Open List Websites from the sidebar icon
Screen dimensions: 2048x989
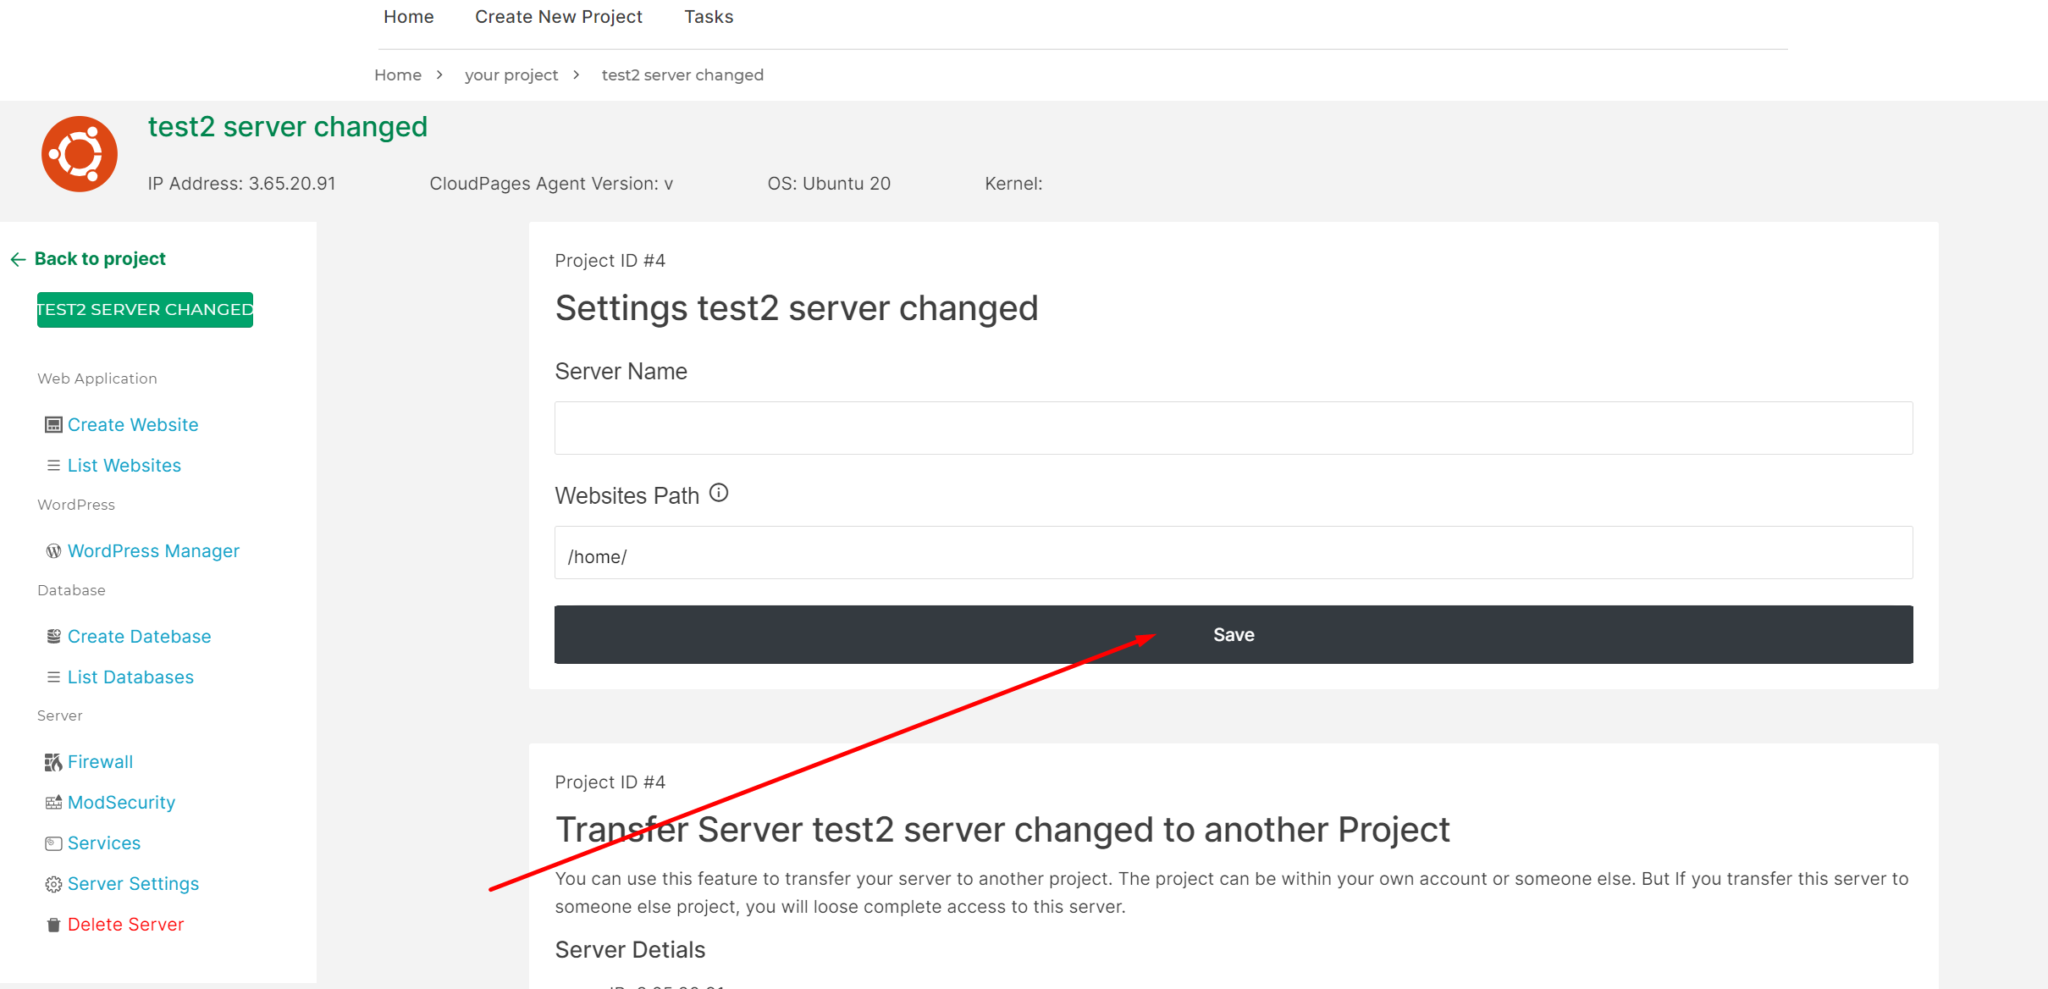[x=54, y=465]
